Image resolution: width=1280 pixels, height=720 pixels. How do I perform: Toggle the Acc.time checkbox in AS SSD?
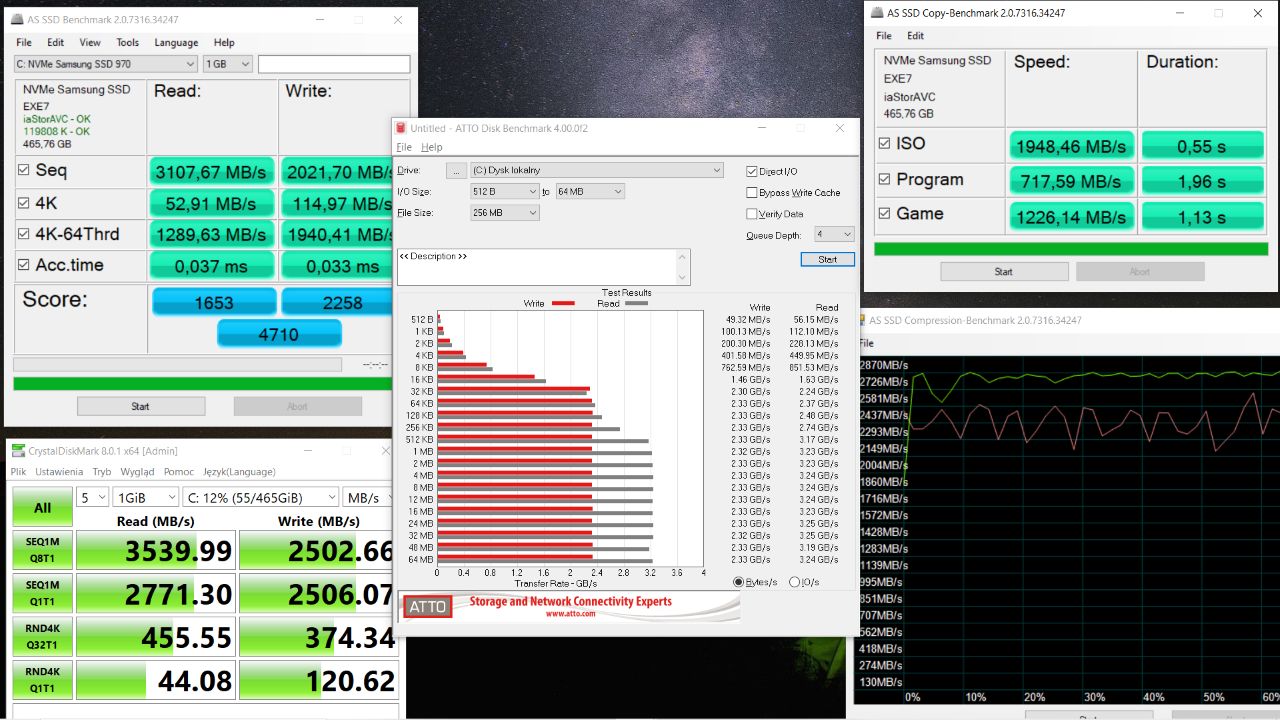click(24, 265)
